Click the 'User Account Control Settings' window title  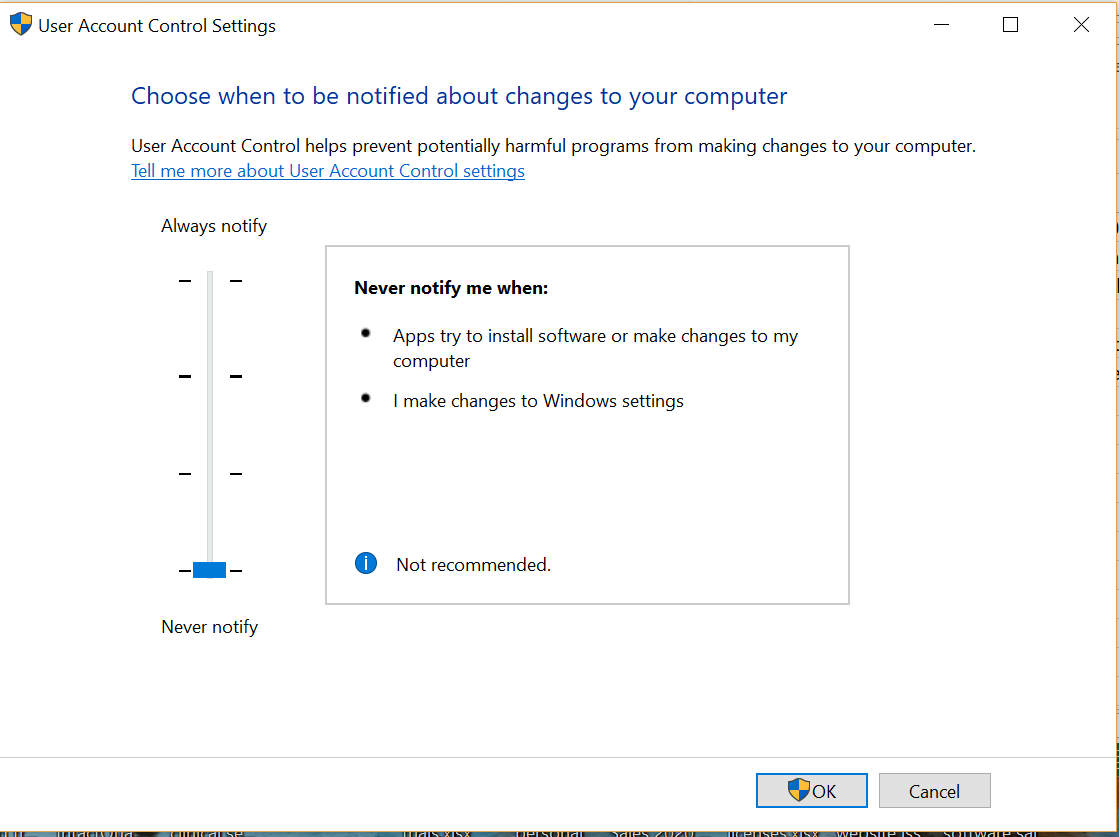coord(157,26)
